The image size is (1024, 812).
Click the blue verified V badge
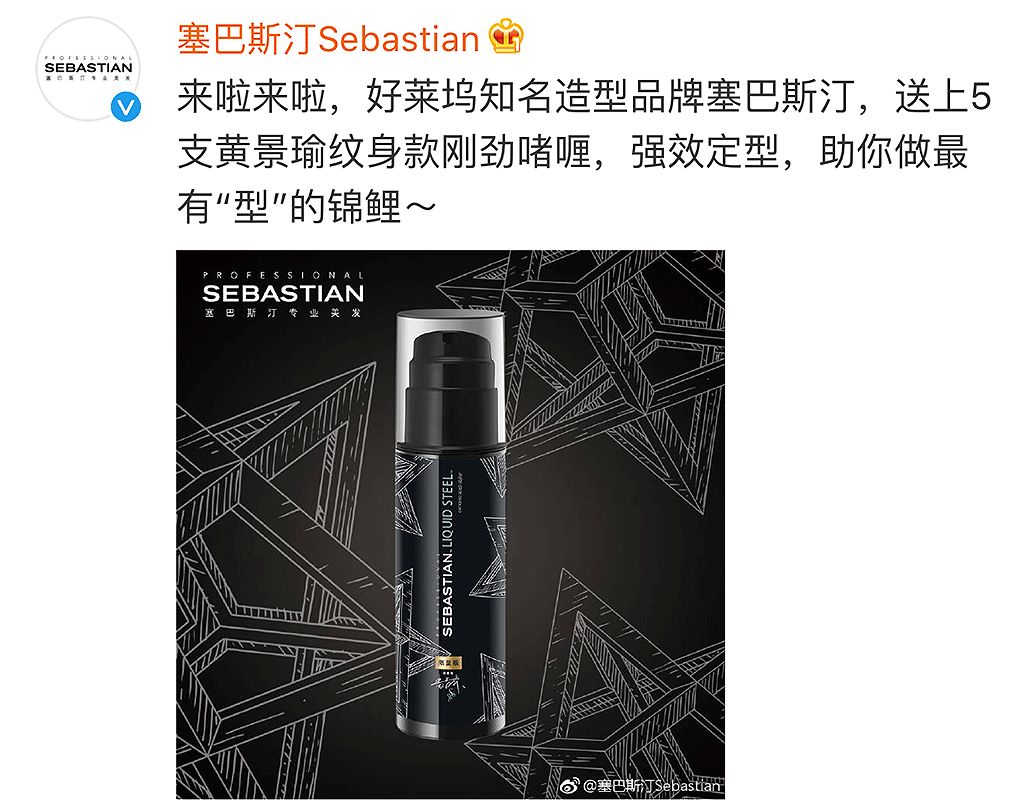coord(125,107)
